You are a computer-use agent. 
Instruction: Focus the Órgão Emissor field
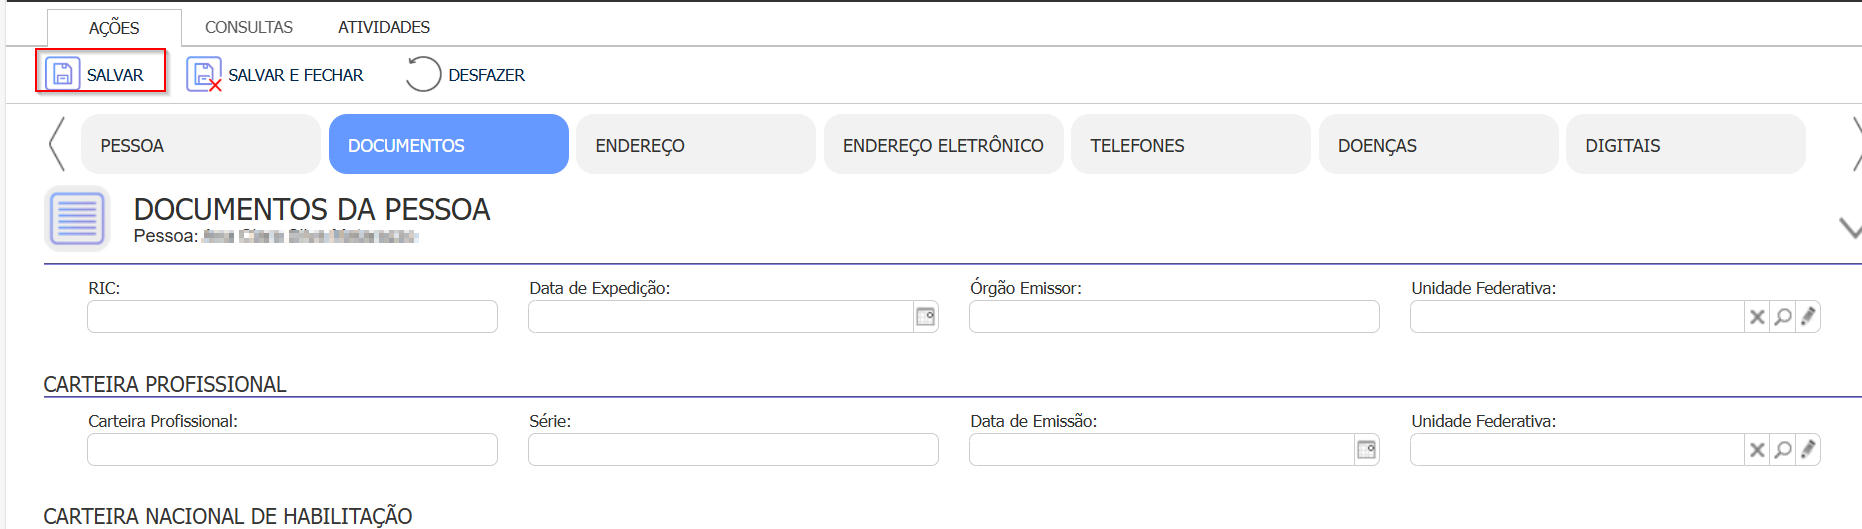pyautogui.click(x=1174, y=317)
